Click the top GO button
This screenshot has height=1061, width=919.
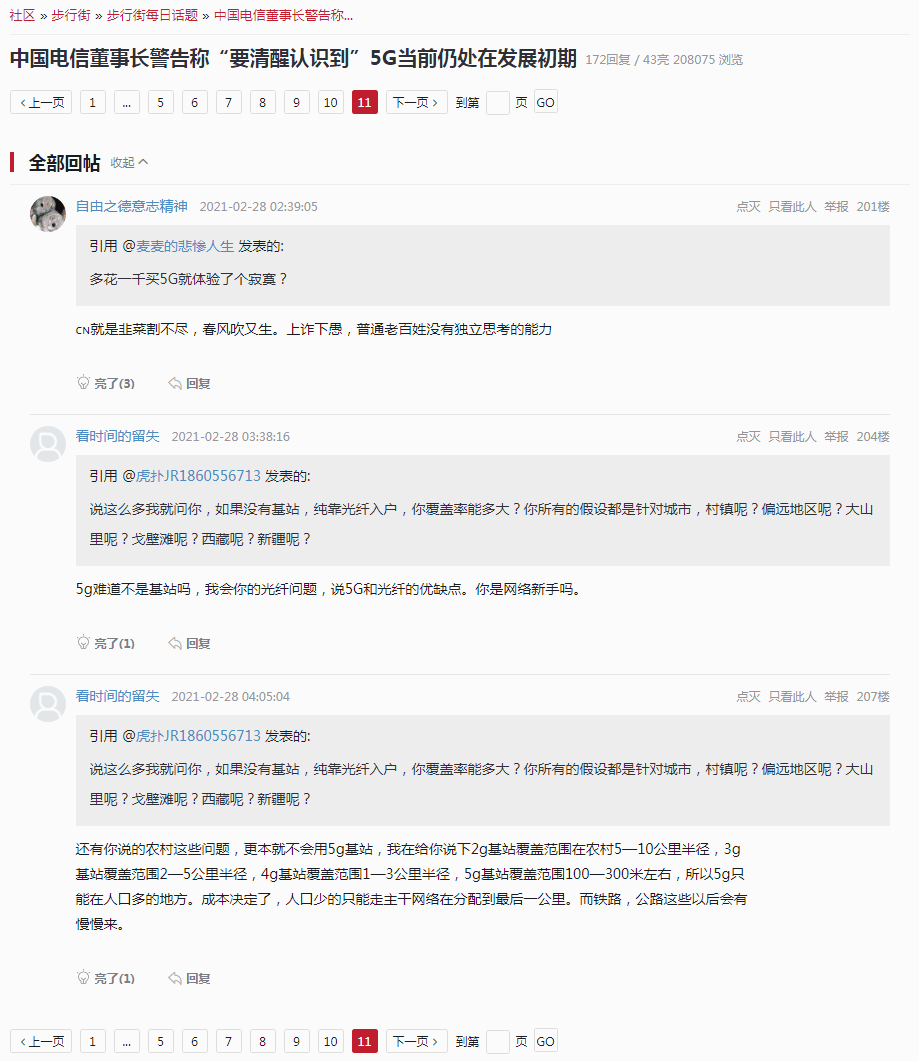545,103
